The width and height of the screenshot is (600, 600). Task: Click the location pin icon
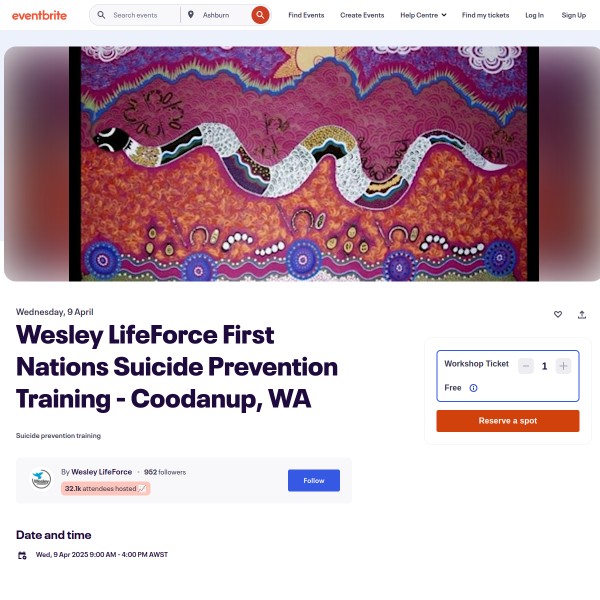tap(191, 15)
